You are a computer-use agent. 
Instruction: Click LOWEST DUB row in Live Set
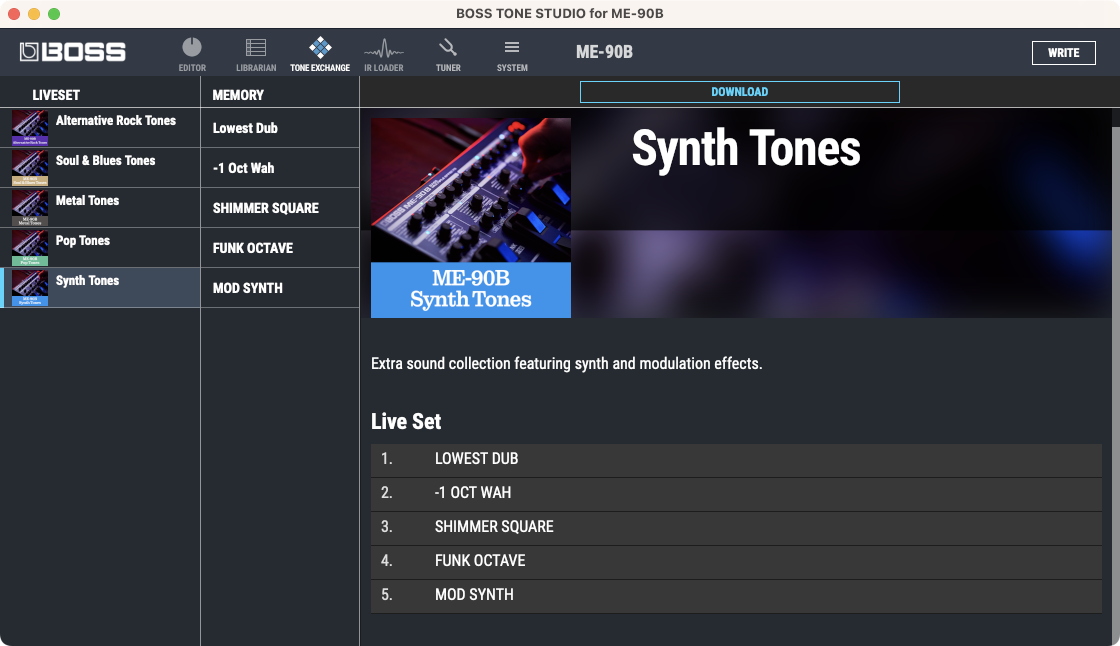pos(735,459)
